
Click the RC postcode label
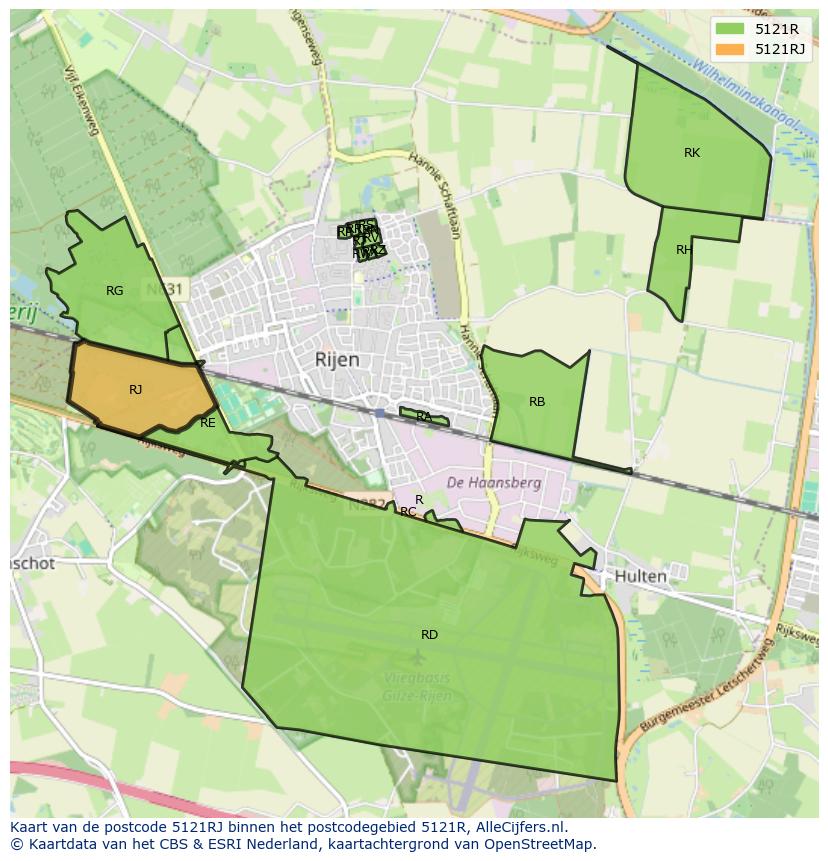tap(408, 512)
